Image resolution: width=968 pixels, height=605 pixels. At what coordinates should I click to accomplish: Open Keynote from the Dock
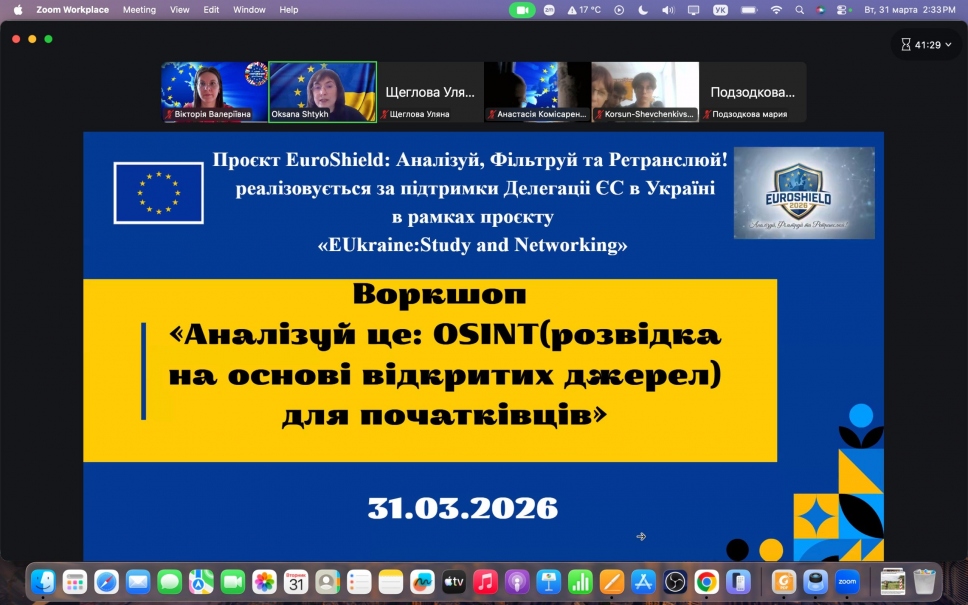(547, 581)
